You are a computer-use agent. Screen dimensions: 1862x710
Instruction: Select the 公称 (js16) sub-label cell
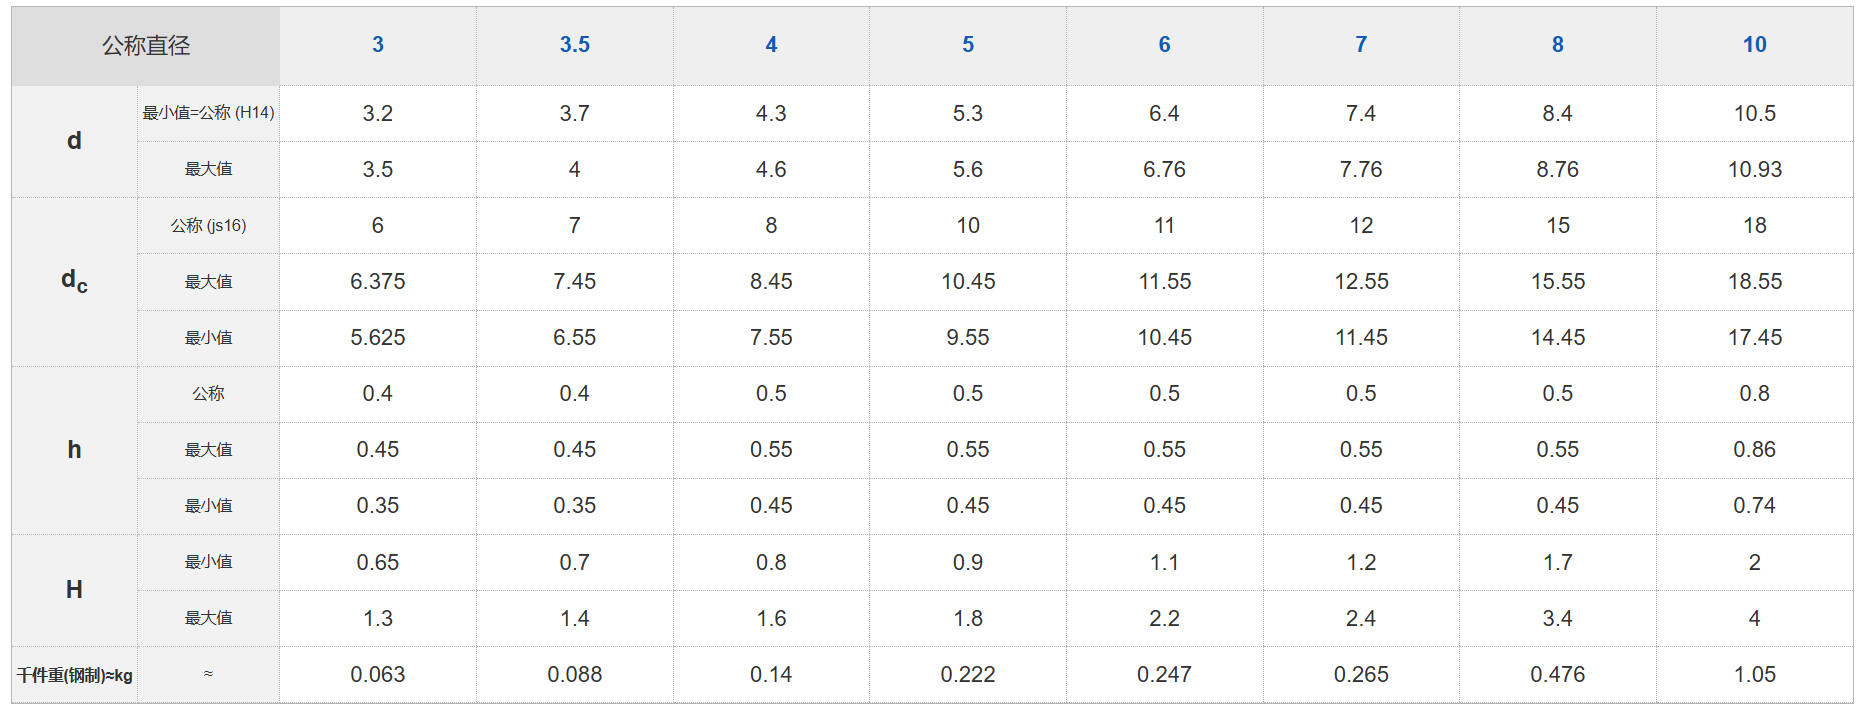point(208,226)
